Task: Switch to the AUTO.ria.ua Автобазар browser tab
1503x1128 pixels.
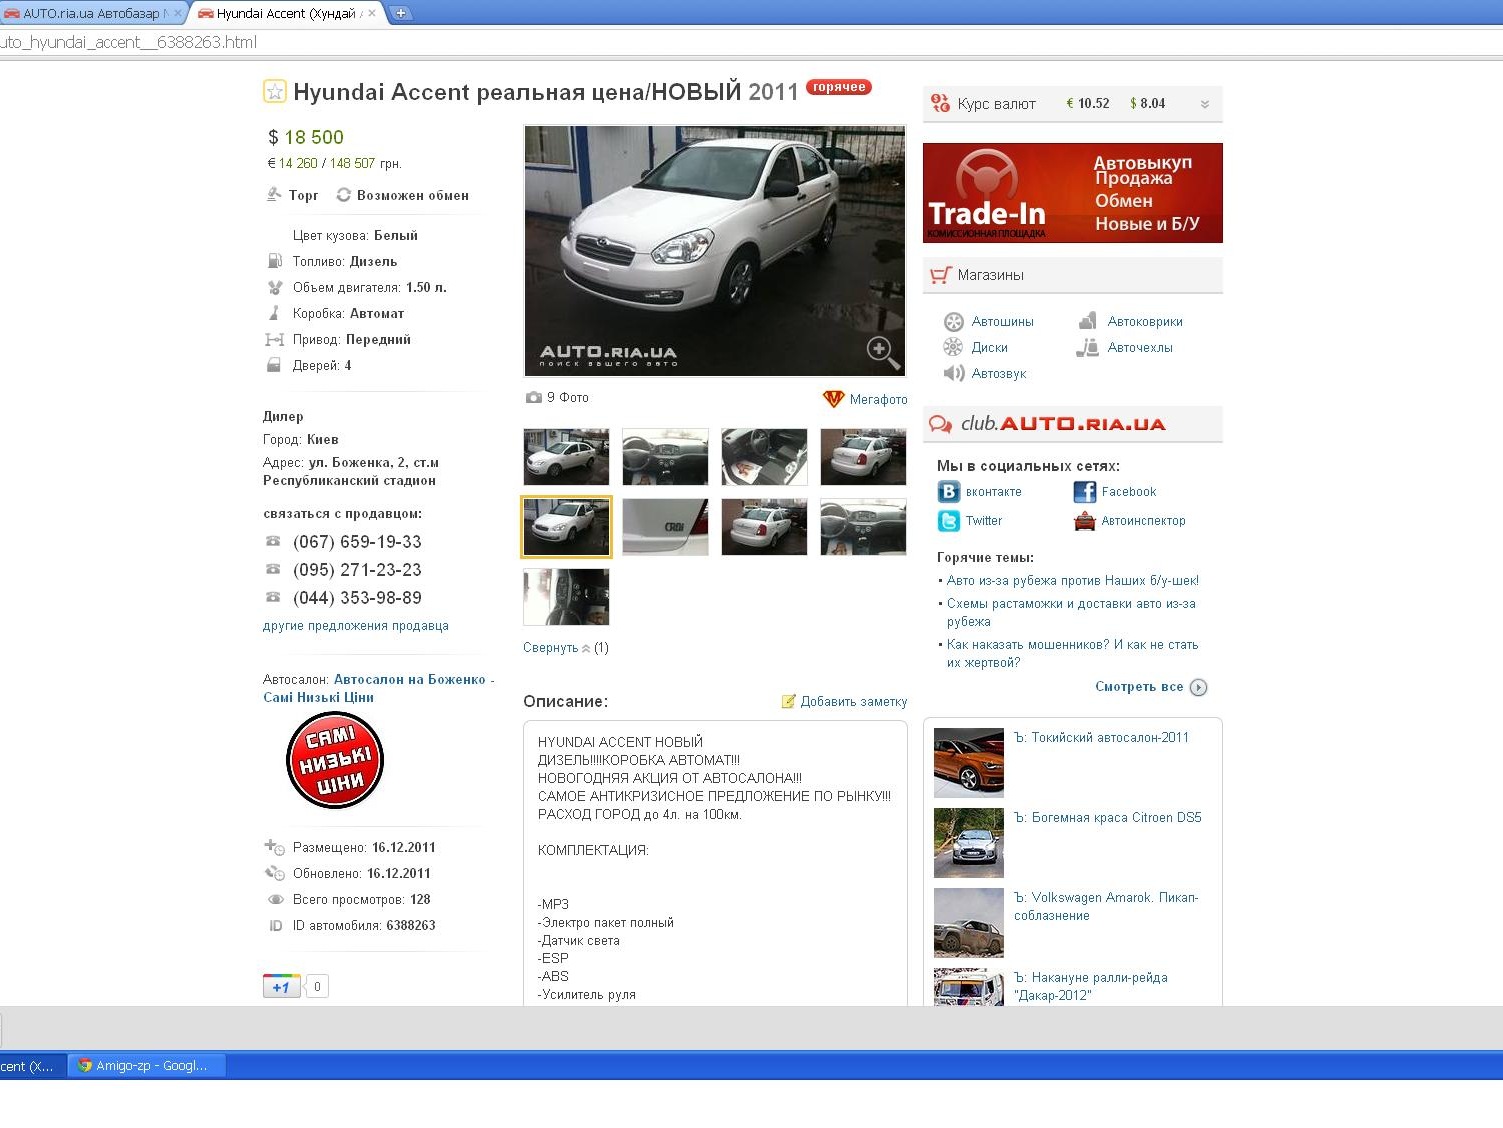Action: (x=90, y=13)
